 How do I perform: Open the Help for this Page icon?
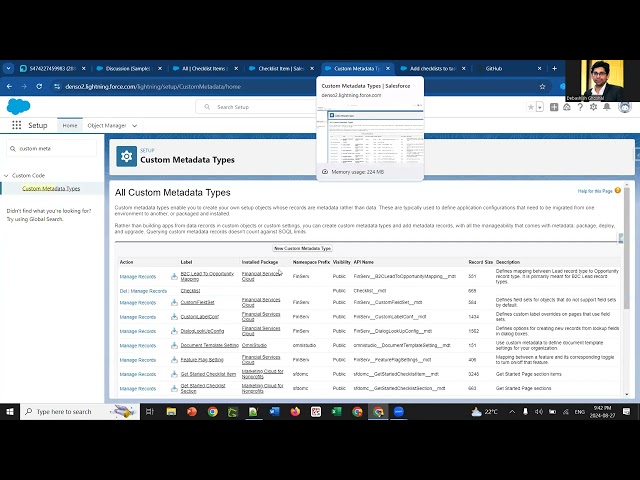[618, 191]
